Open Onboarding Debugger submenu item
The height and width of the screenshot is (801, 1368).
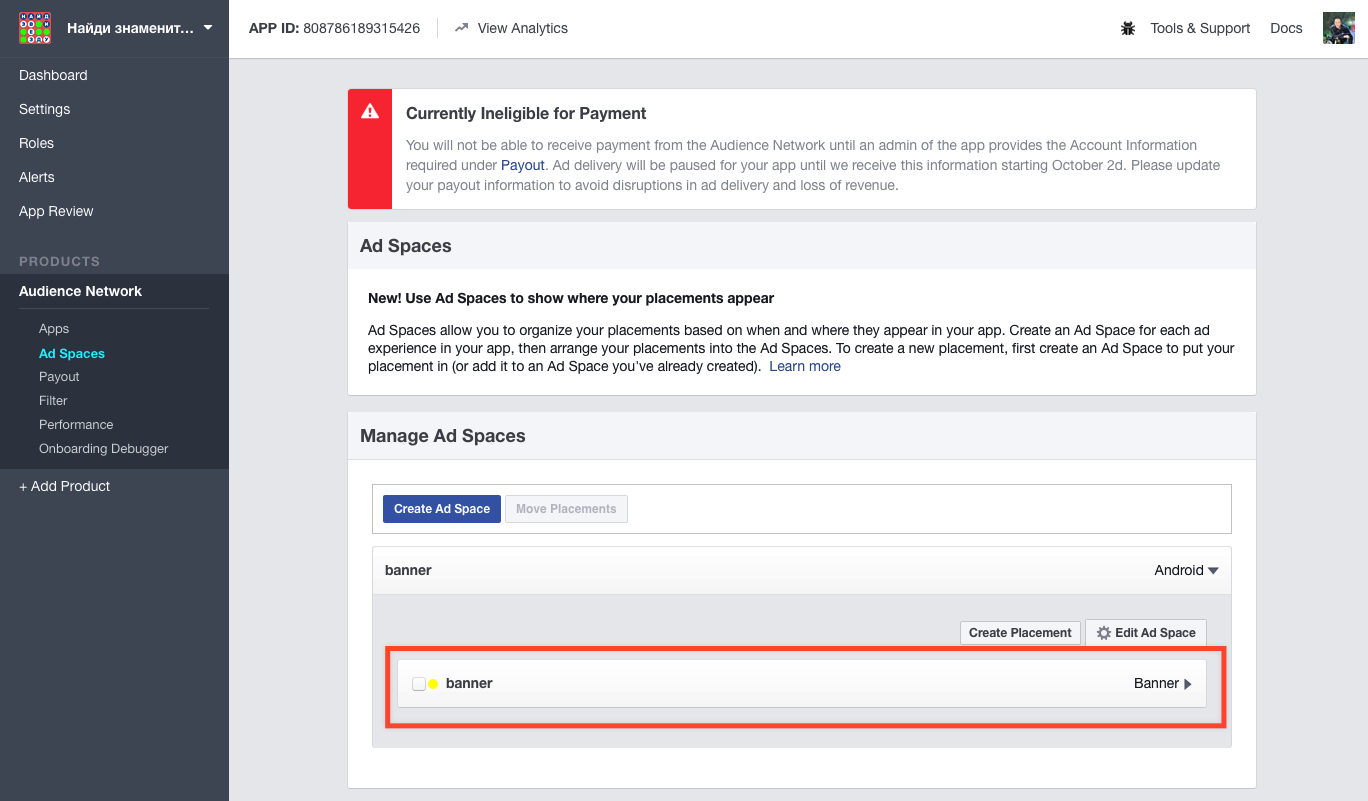[x=104, y=449]
